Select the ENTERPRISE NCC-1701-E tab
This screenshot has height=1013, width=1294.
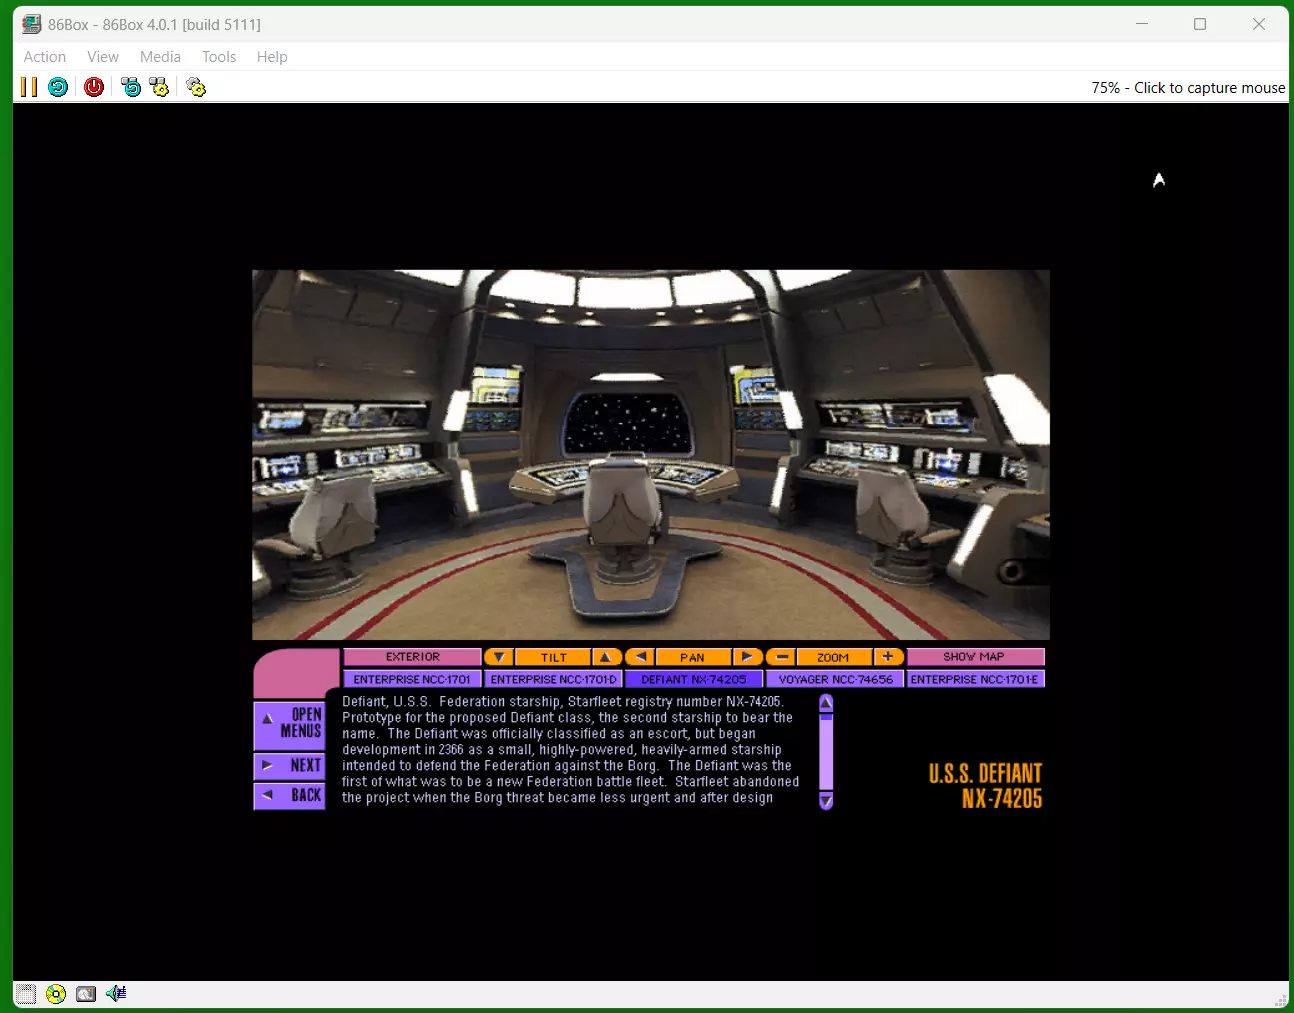(975, 679)
